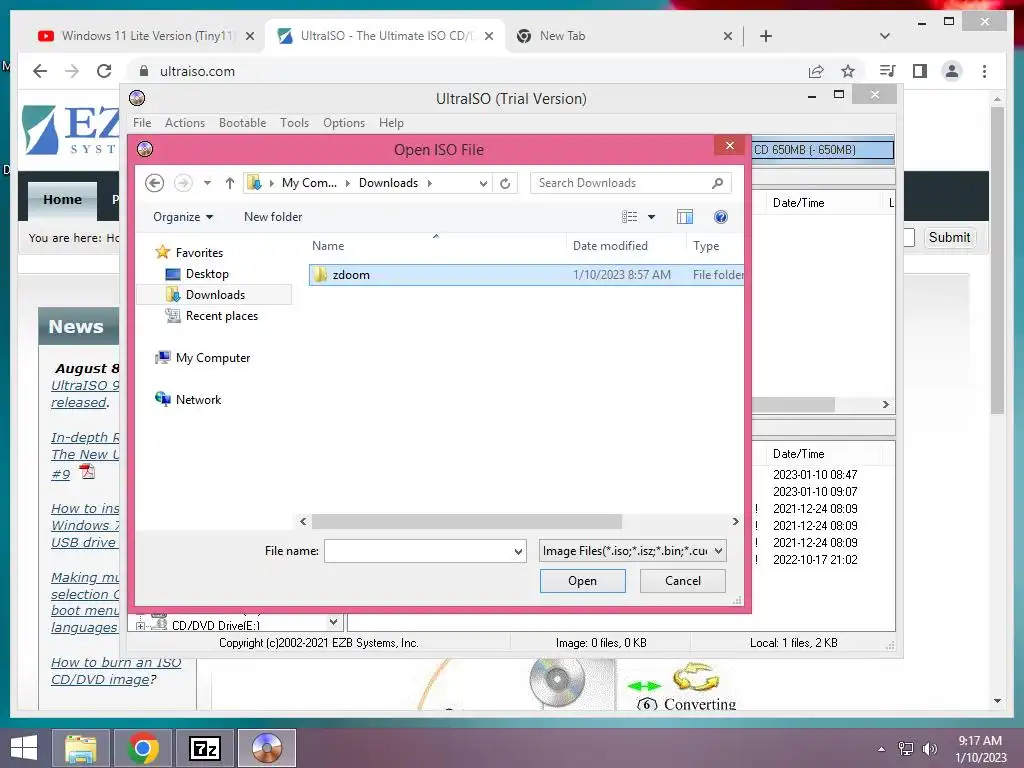Image resolution: width=1024 pixels, height=768 pixels.
Task: Click the Submit button on webpage
Action: (949, 238)
